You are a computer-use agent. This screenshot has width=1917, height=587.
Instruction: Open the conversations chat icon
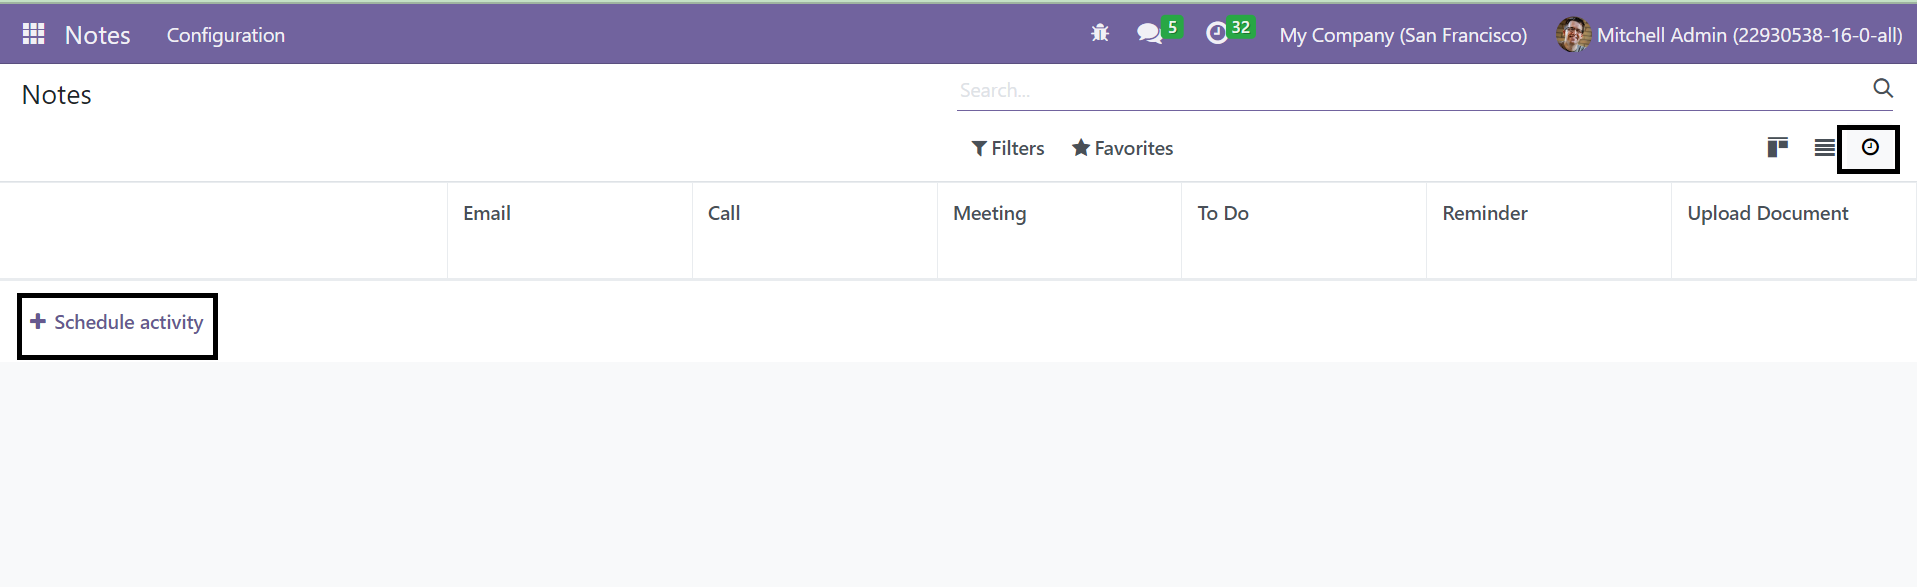(x=1149, y=34)
